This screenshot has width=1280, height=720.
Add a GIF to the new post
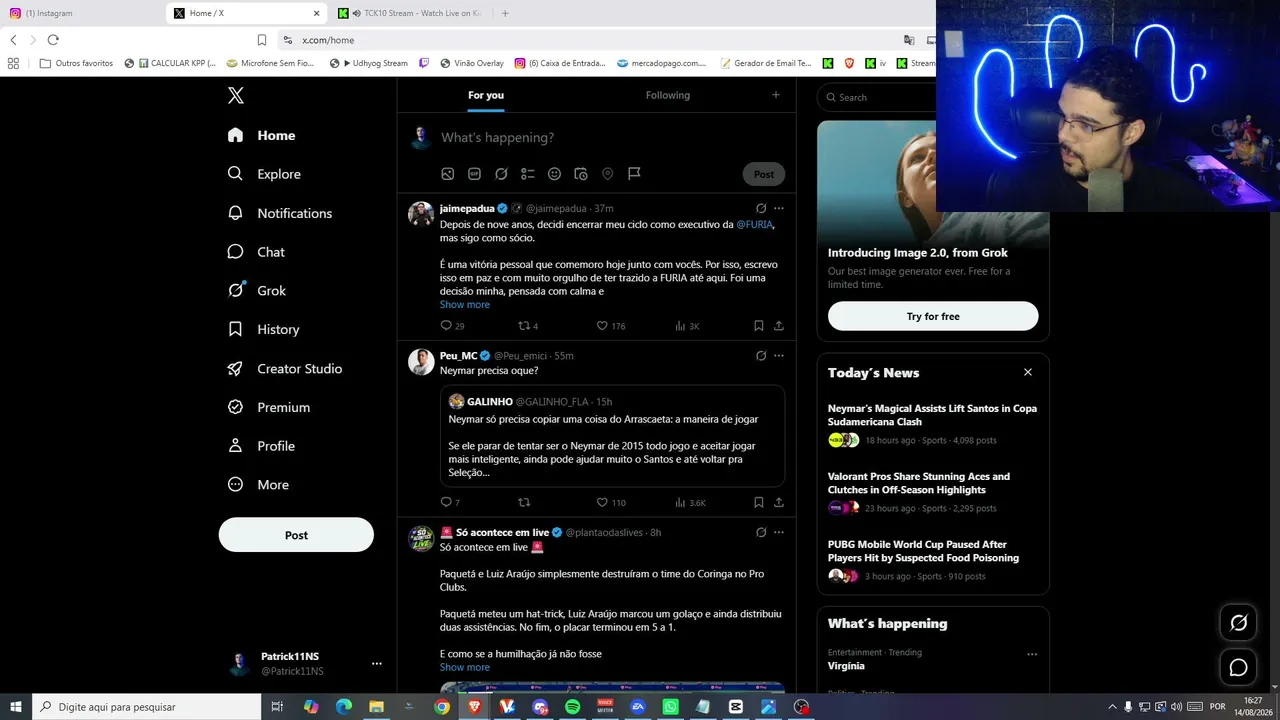coord(474,174)
